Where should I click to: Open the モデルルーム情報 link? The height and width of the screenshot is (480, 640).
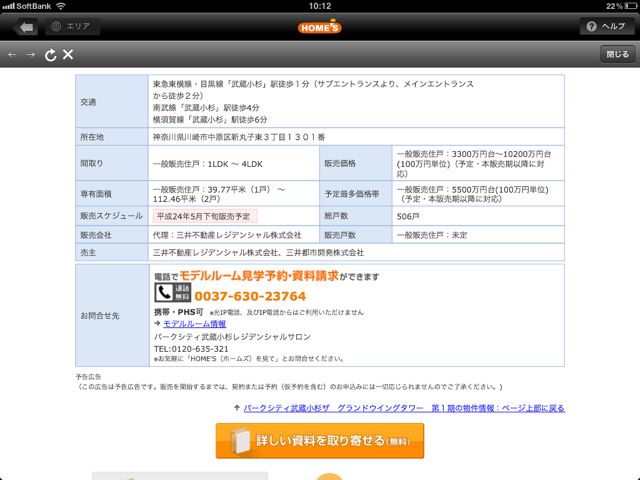click(x=194, y=324)
